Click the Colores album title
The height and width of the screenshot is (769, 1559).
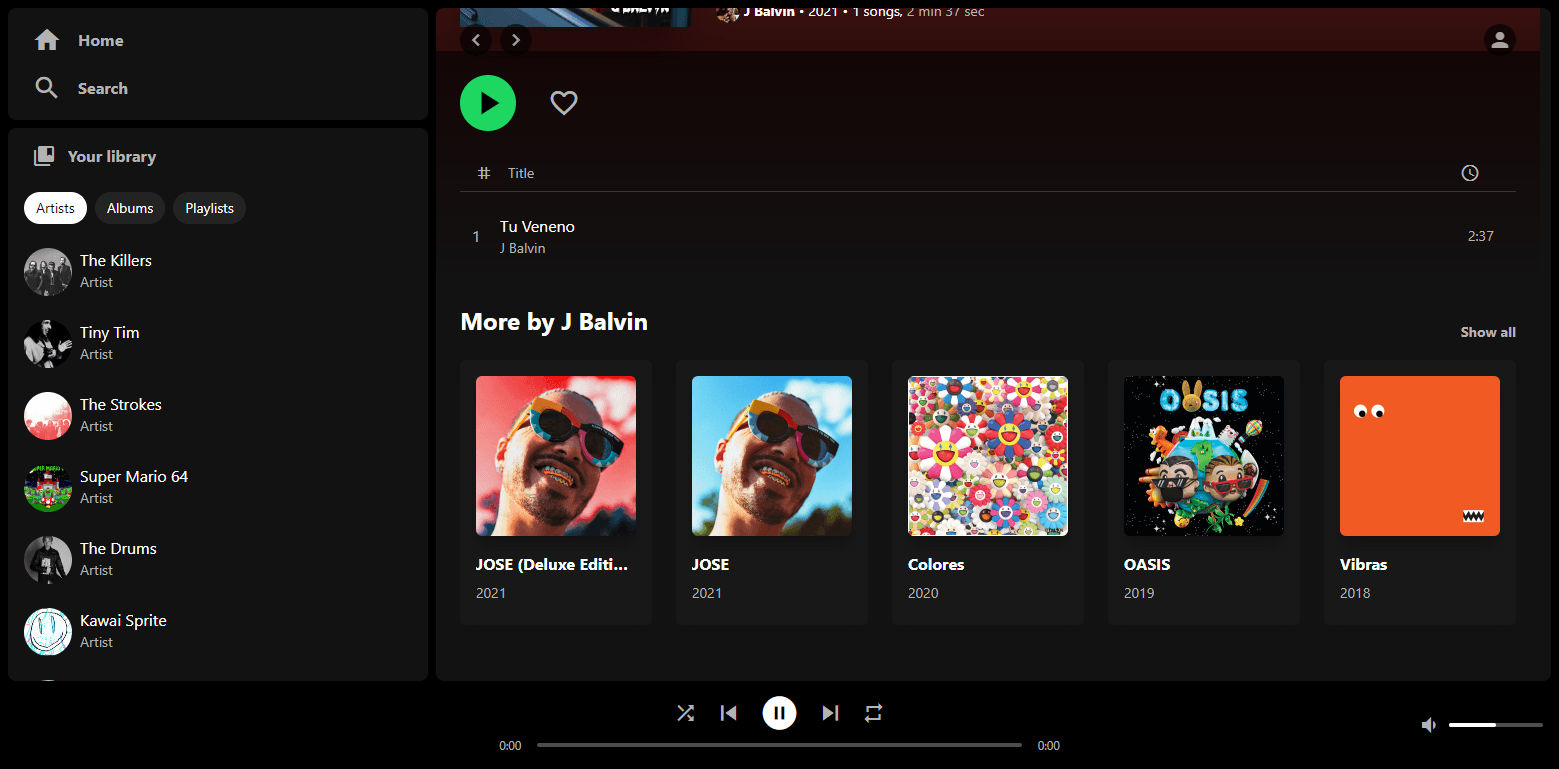coord(936,564)
